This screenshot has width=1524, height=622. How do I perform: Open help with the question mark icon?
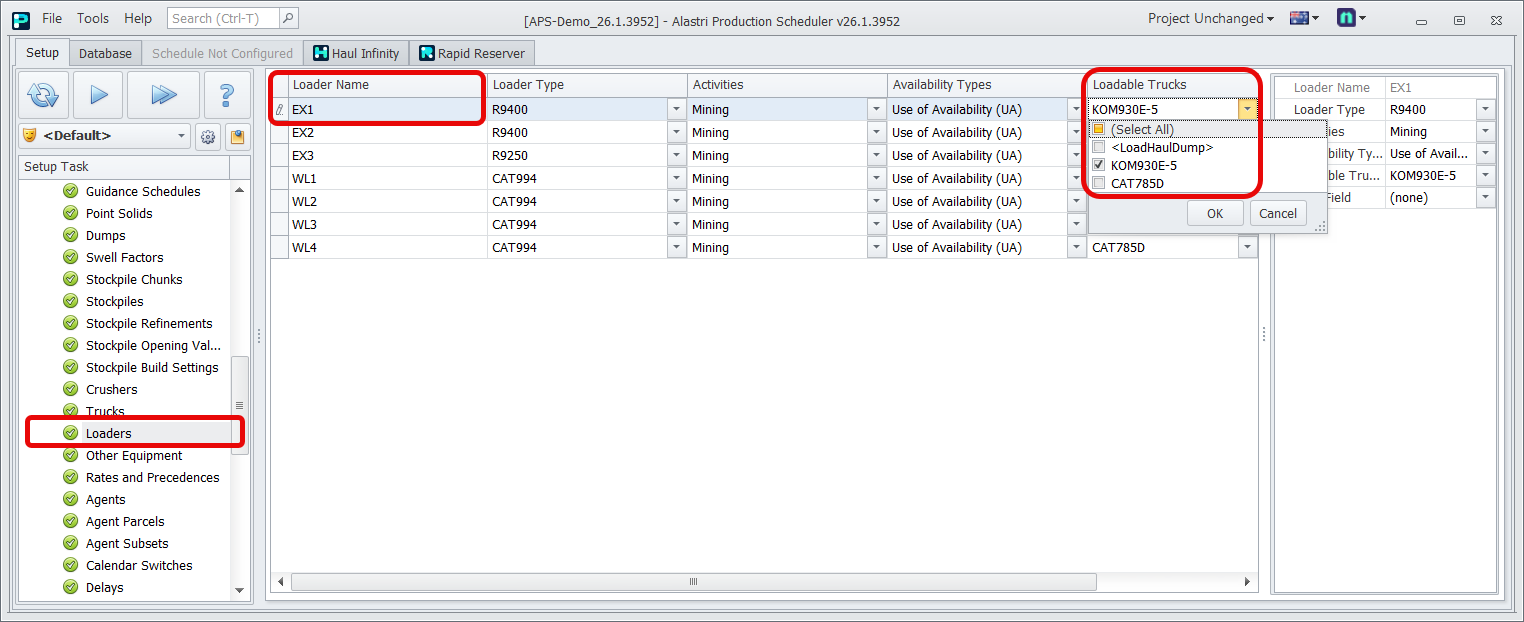(x=226, y=95)
